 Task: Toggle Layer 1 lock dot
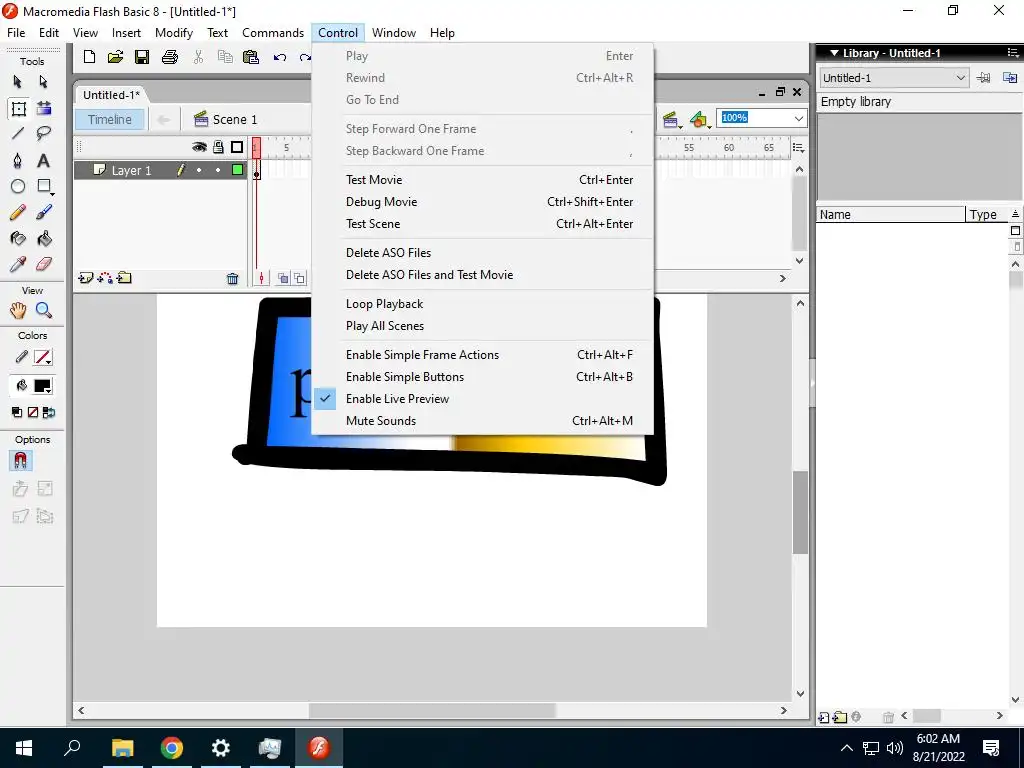pyautogui.click(x=218, y=170)
